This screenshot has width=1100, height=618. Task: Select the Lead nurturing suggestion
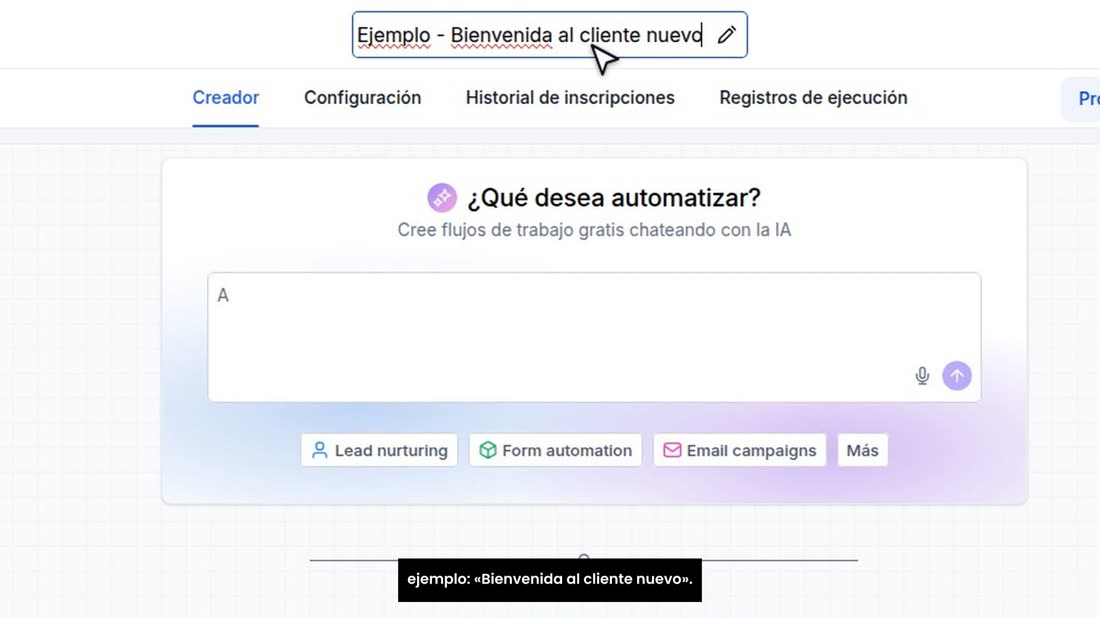point(379,450)
